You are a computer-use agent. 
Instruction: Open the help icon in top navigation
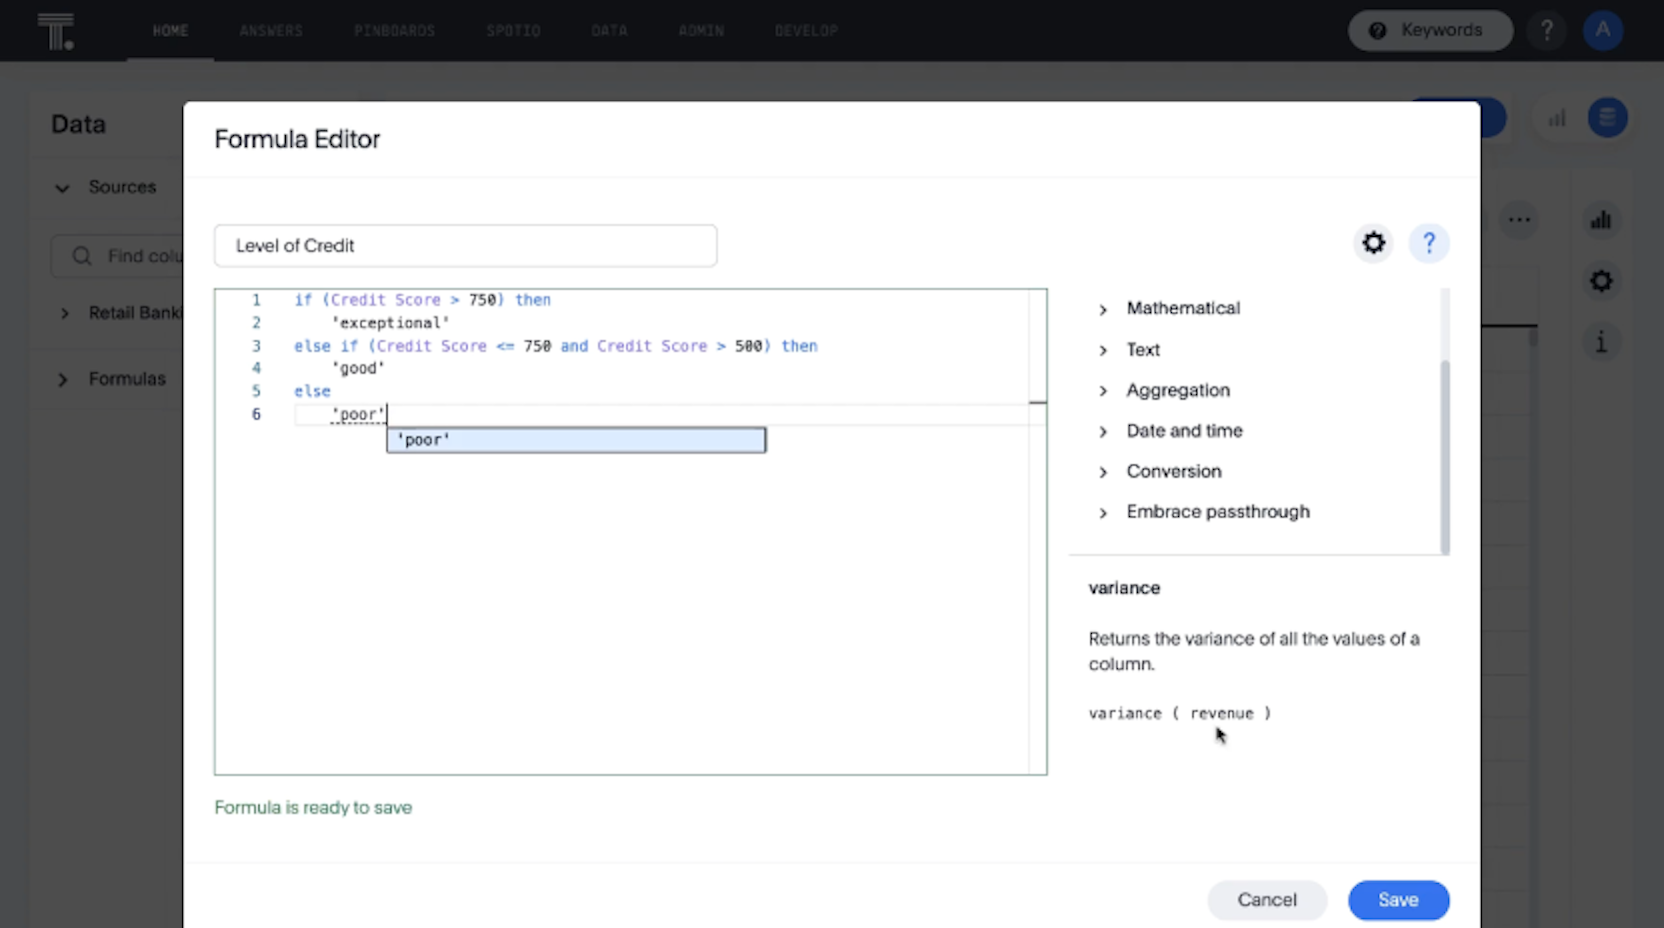point(1546,30)
